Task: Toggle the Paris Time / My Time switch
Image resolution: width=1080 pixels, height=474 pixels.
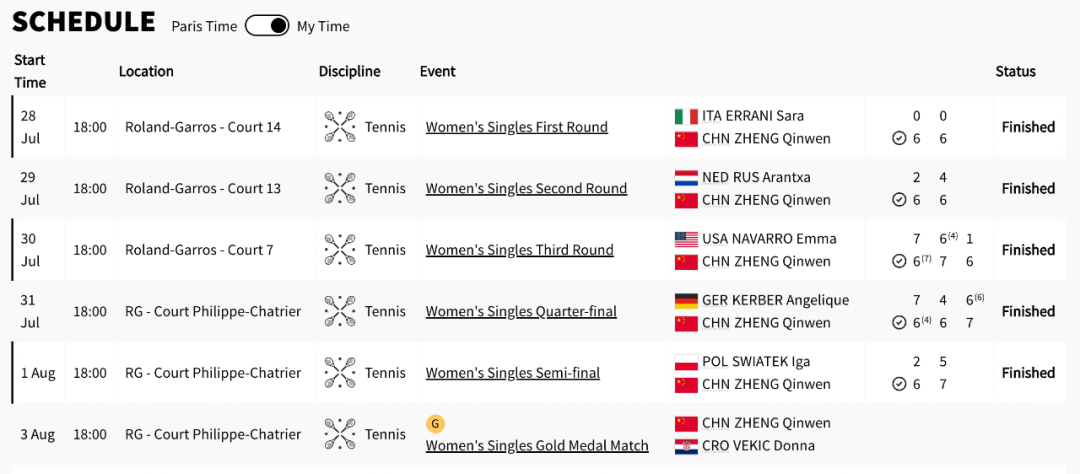Action: tap(267, 26)
